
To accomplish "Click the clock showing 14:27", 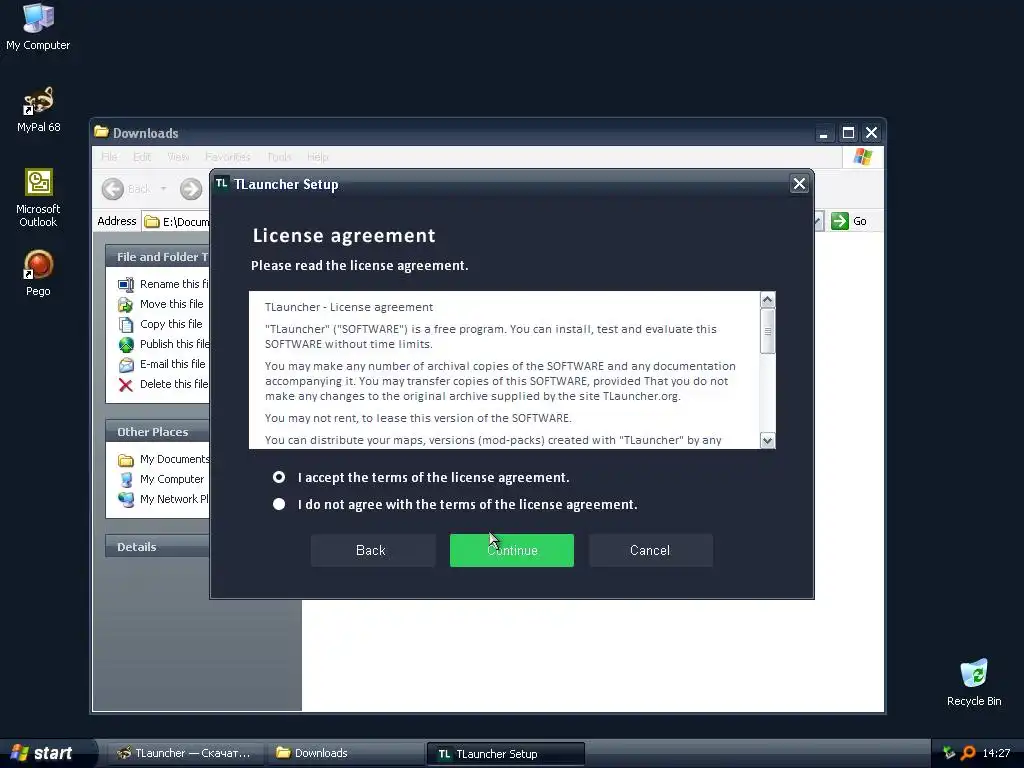I will pyautogui.click(x=996, y=753).
